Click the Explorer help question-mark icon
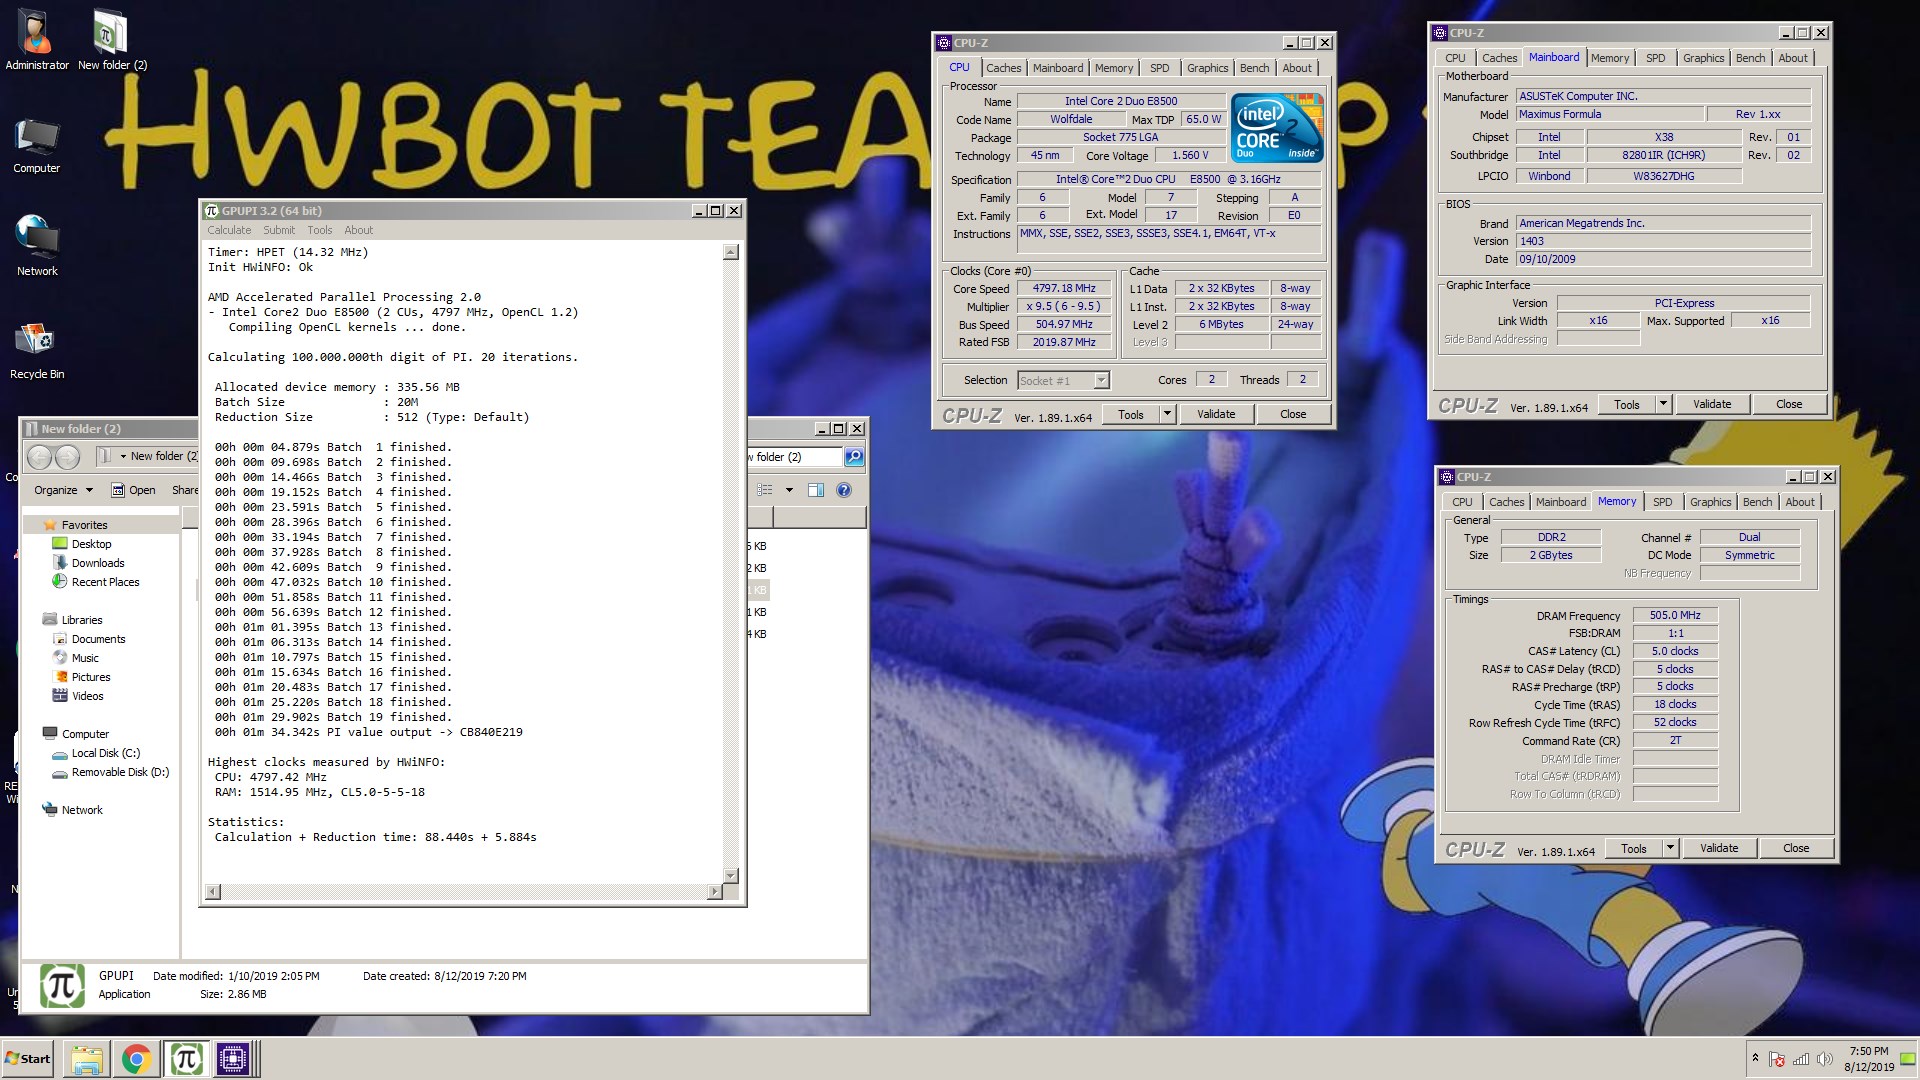Image resolution: width=1920 pixels, height=1080 pixels. tap(844, 490)
